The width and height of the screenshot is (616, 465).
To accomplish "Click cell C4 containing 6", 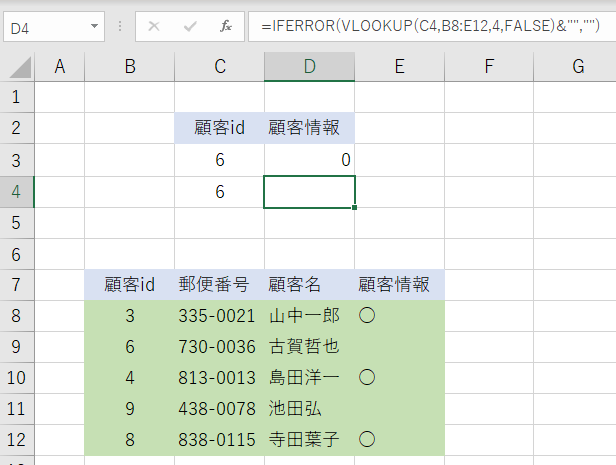I will [220, 192].
